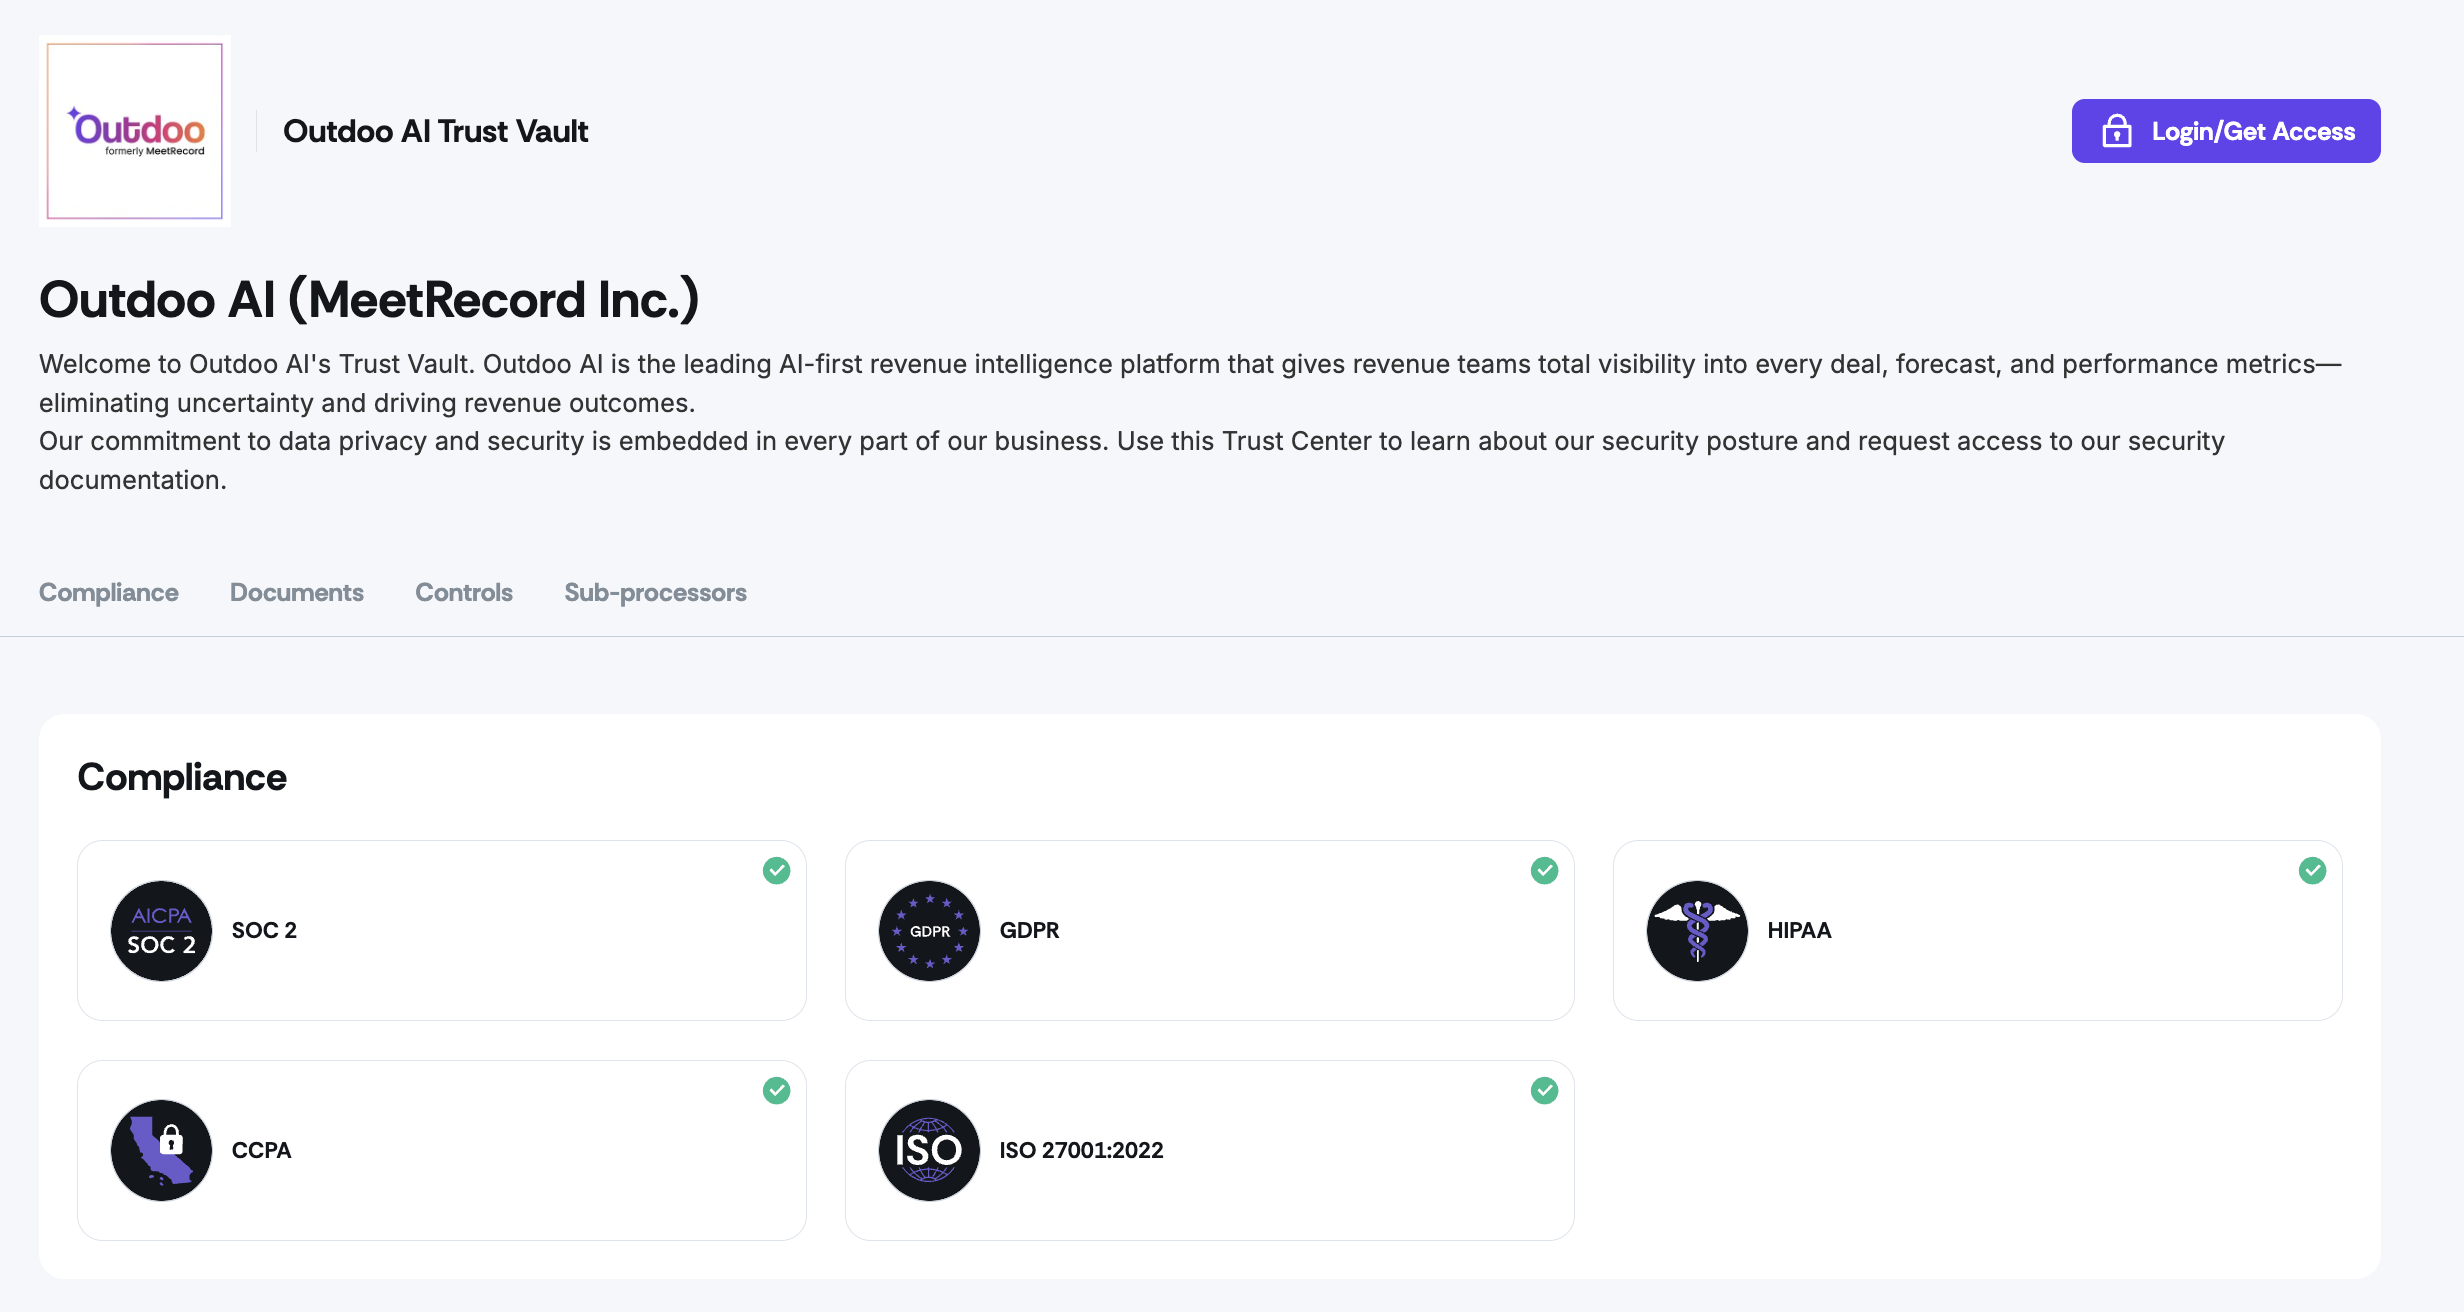Click the CCPA California lock icon
This screenshot has width=2464, height=1312.
click(x=161, y=1150)
